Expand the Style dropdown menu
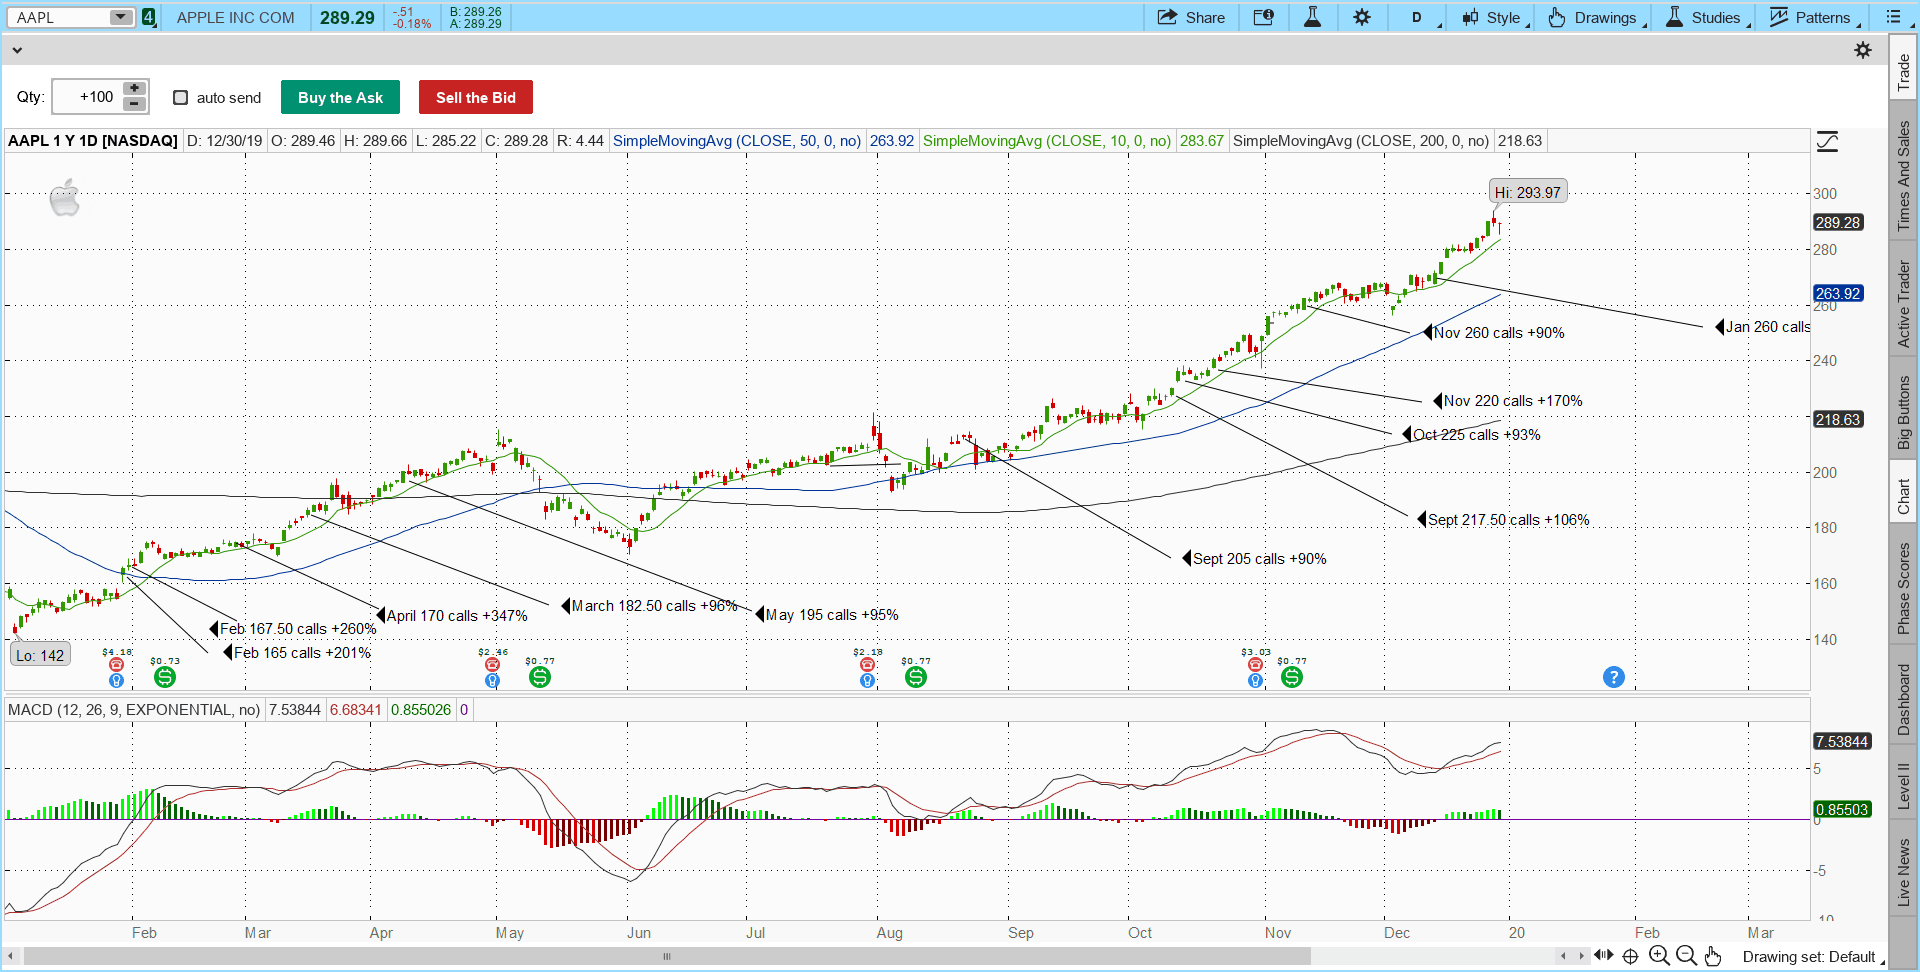This screenshot has height=972, width=1920. coord(1495,17)
